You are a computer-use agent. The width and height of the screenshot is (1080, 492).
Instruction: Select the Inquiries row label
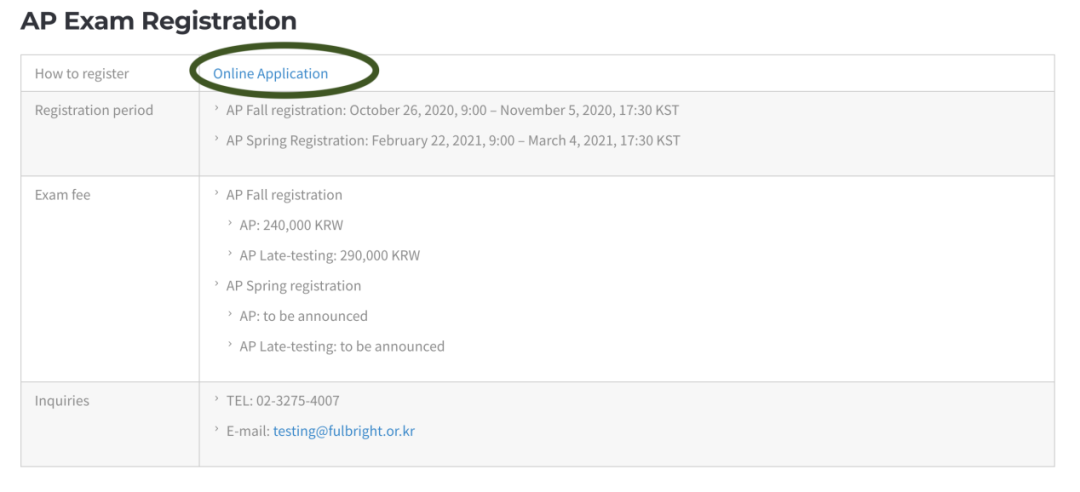[62, 401]
